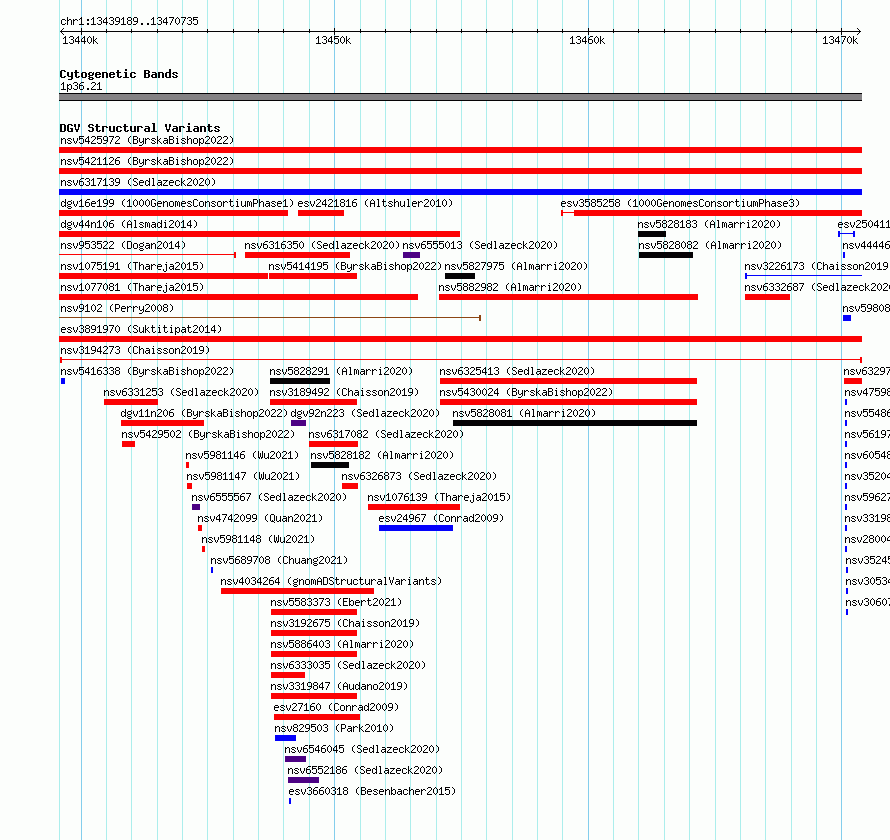Select nsv5416338 (ByrskaBishop2022) label

[x=147, y=371]
